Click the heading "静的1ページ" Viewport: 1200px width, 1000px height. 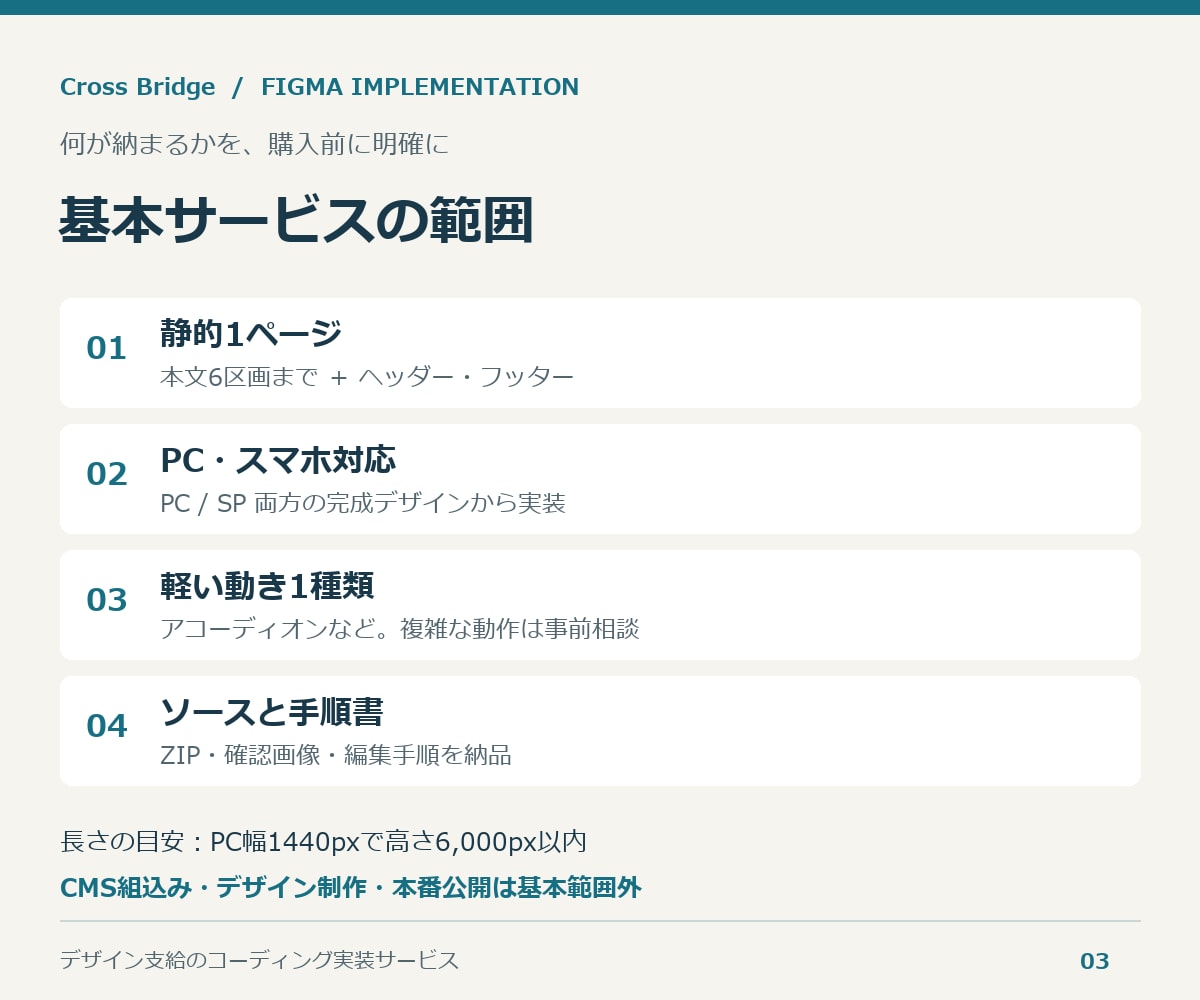[251, 333]
